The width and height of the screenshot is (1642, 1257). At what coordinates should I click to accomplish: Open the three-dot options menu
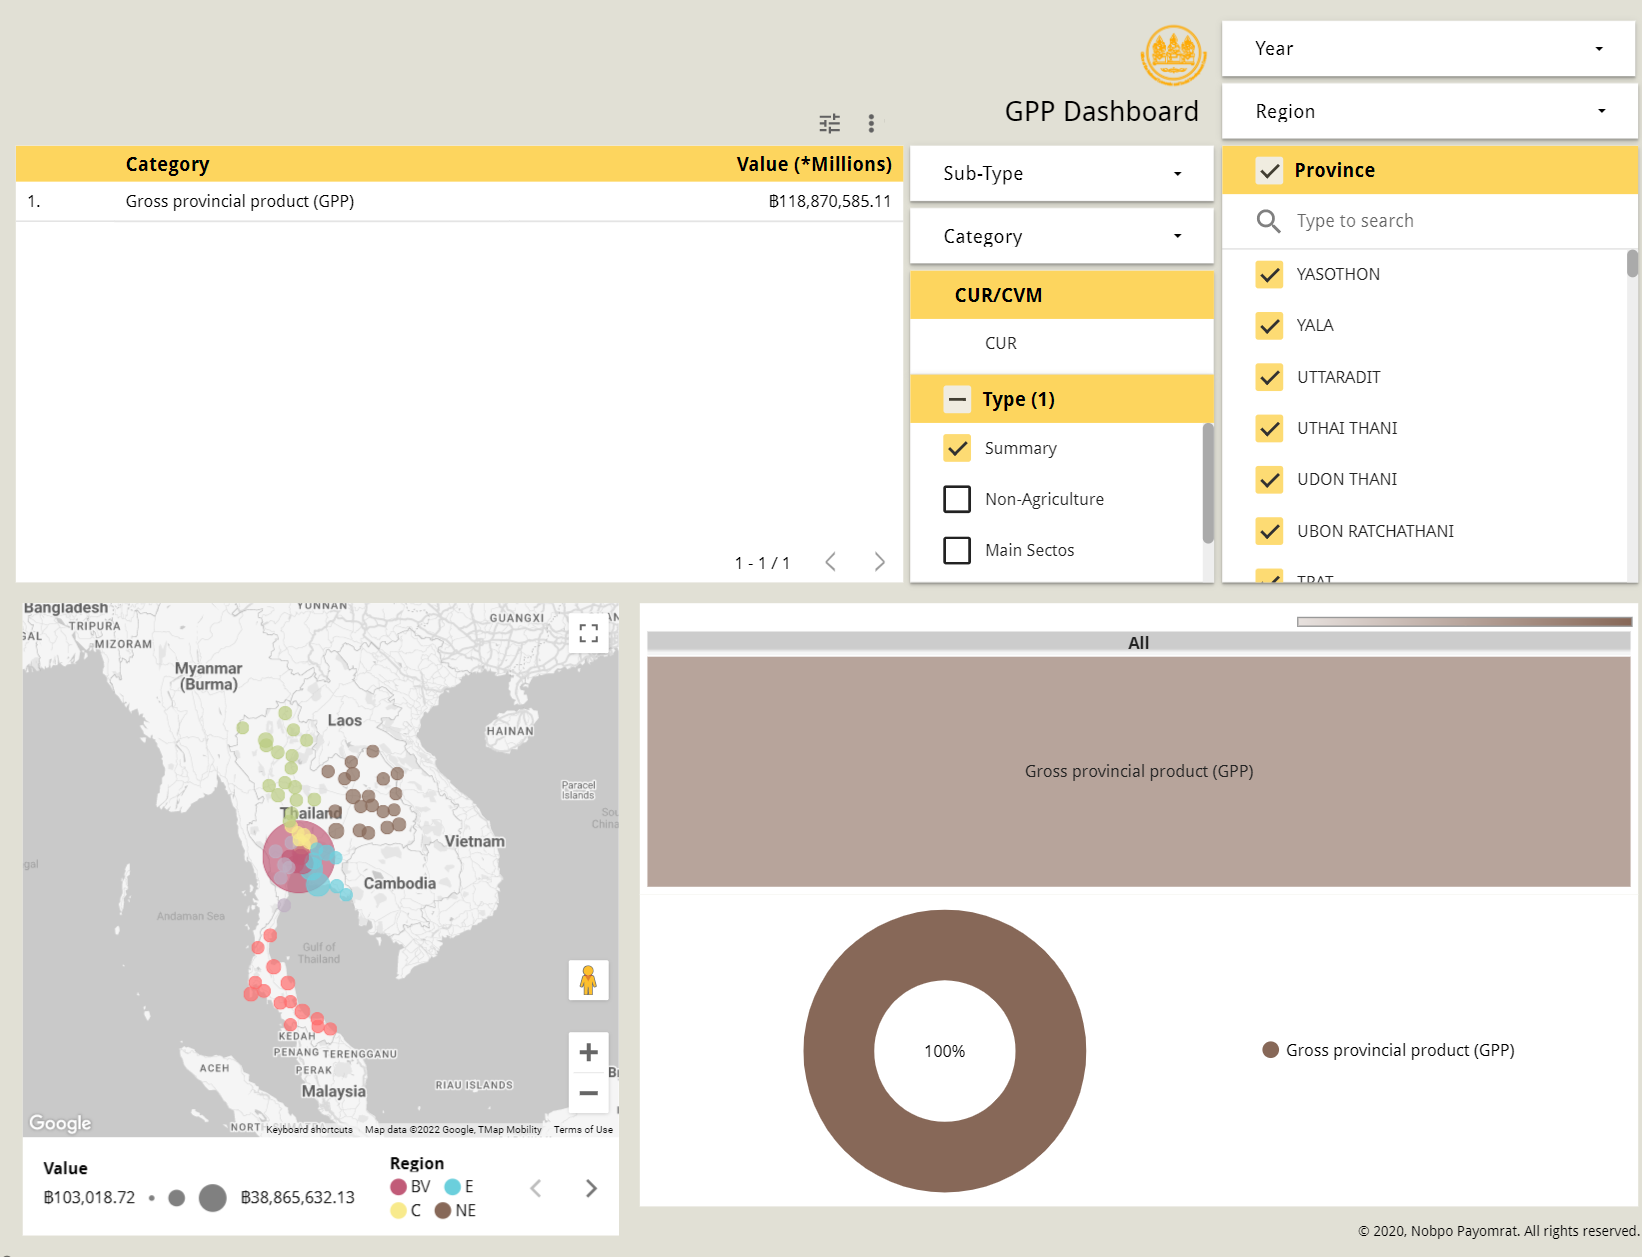point(871,122)
